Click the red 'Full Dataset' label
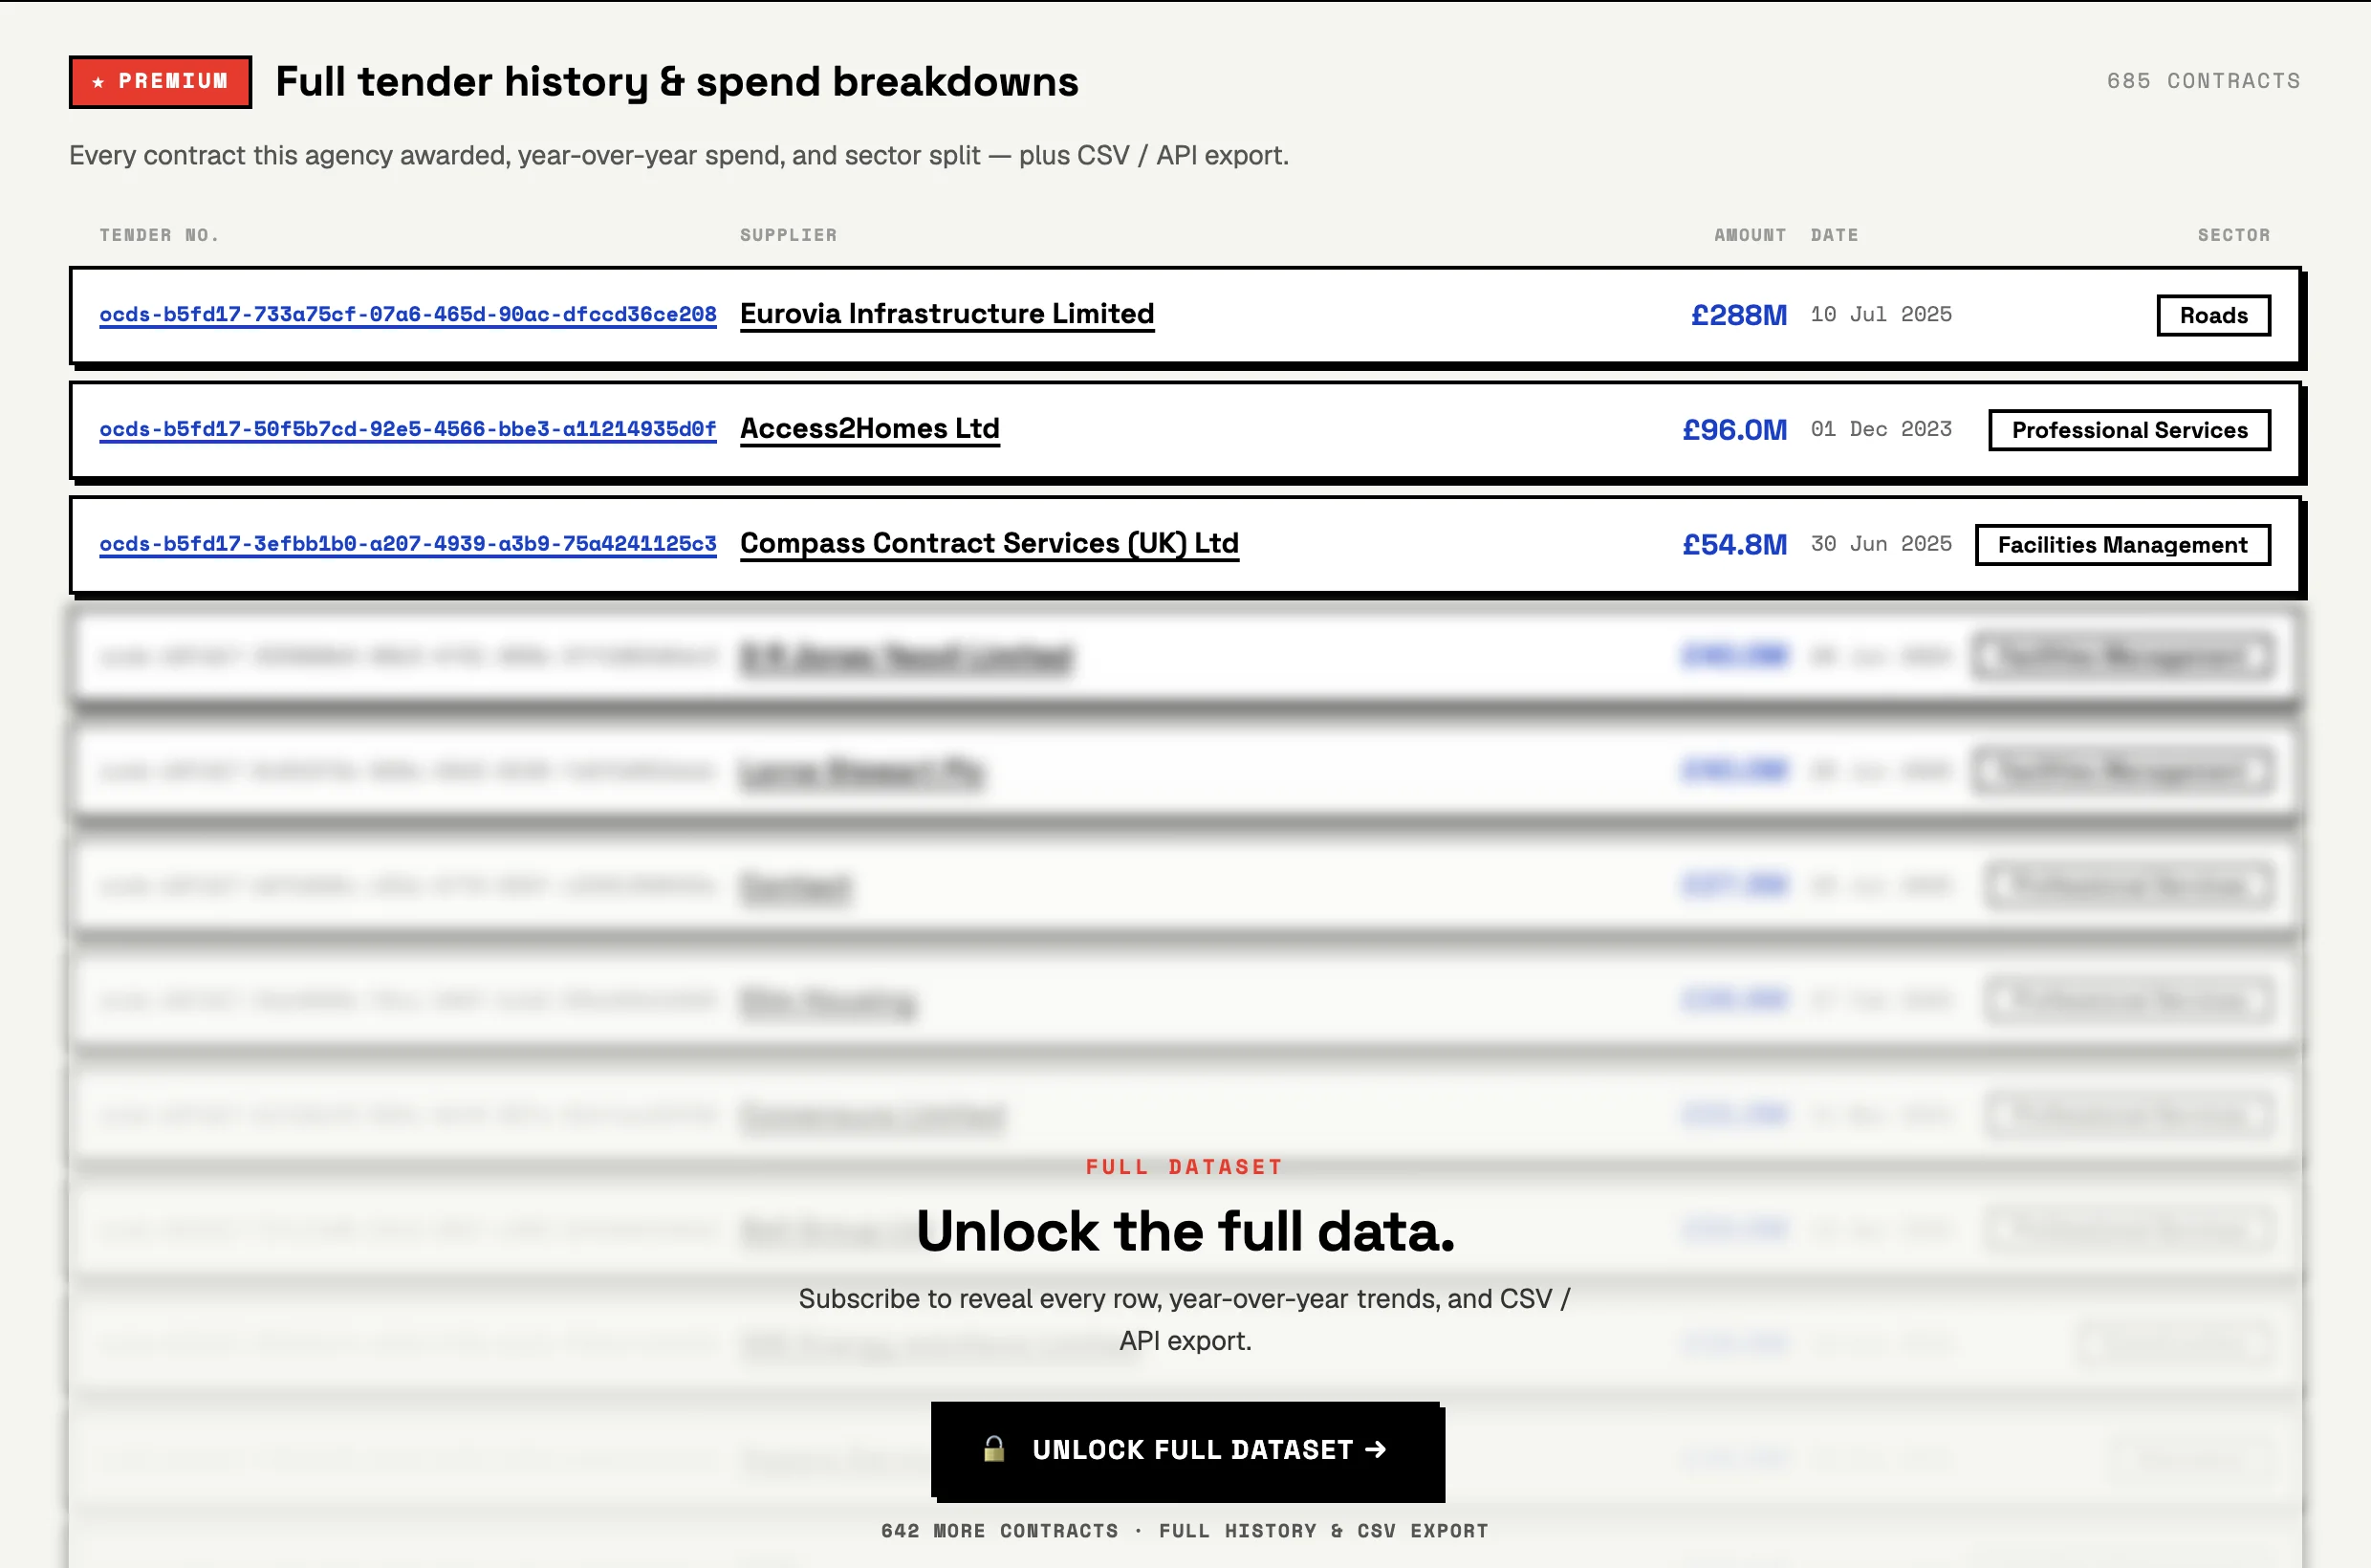The height and width of the screenshot is (1568, 2371). [x=1184, y=1167]
